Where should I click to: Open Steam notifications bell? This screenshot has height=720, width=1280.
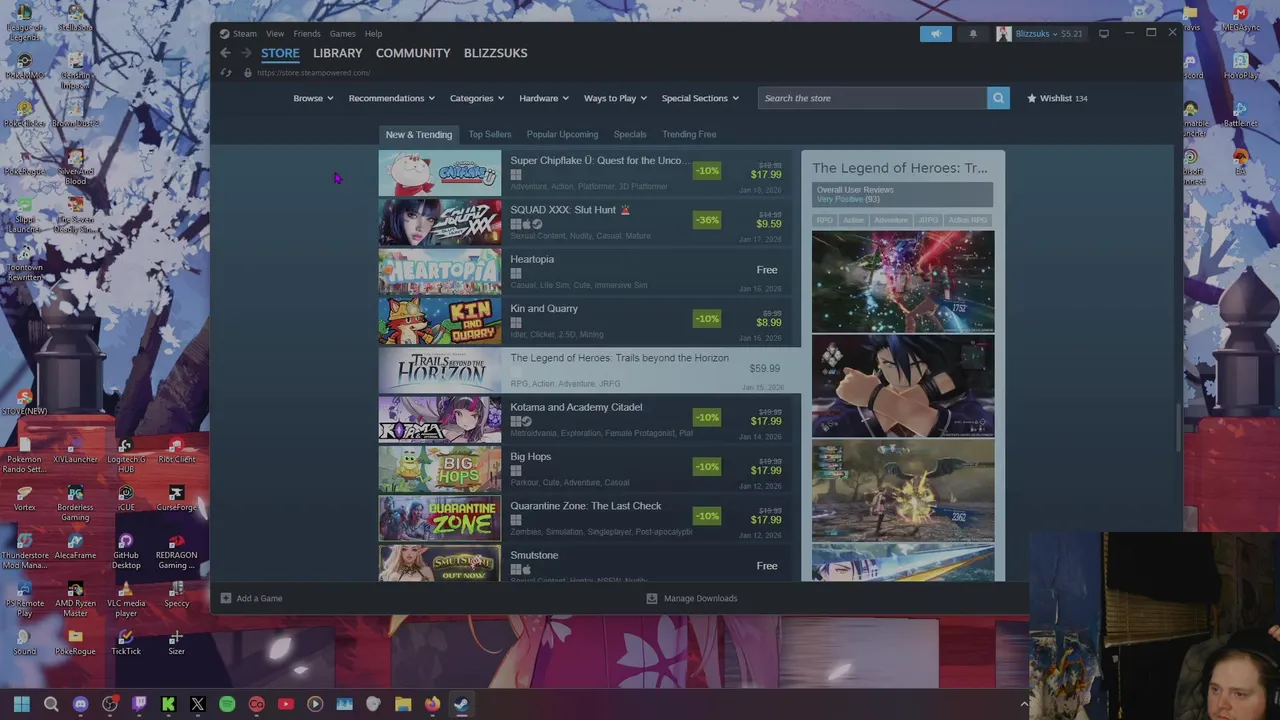(973, 34)
